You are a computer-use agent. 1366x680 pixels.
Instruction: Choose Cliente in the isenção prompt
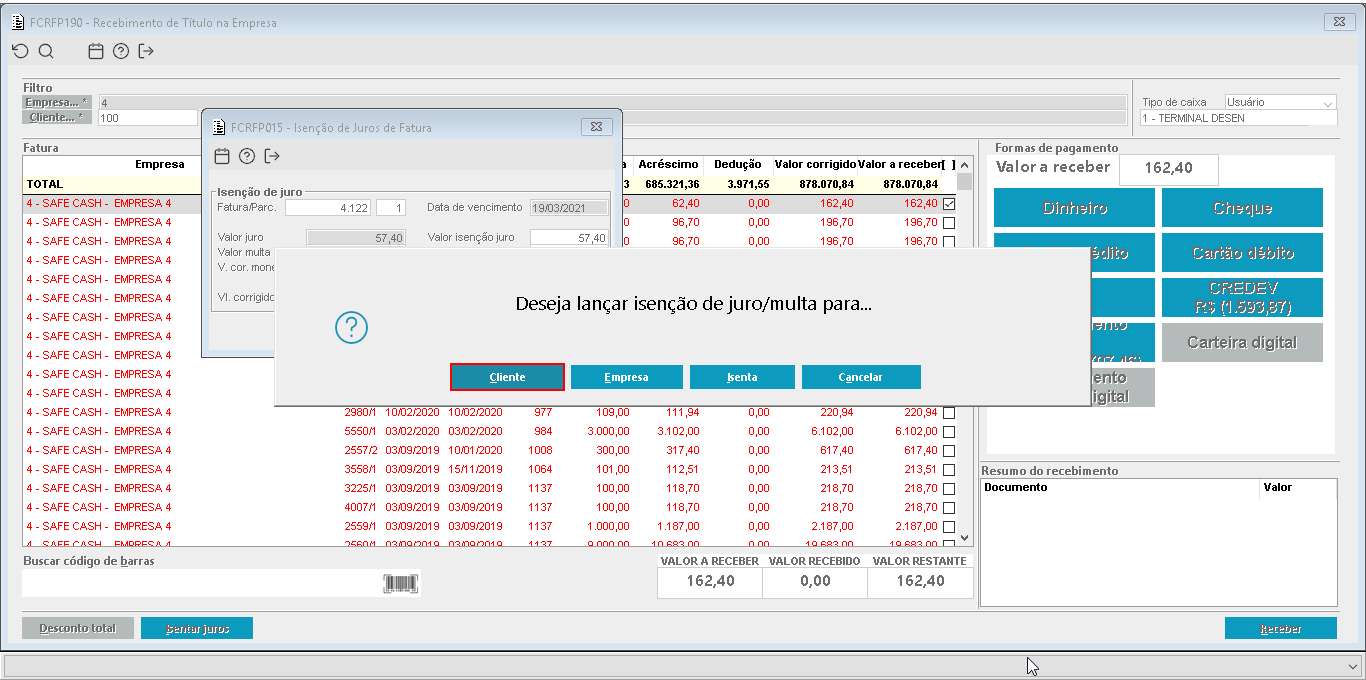pyautogui.click(x=507, y=377)
